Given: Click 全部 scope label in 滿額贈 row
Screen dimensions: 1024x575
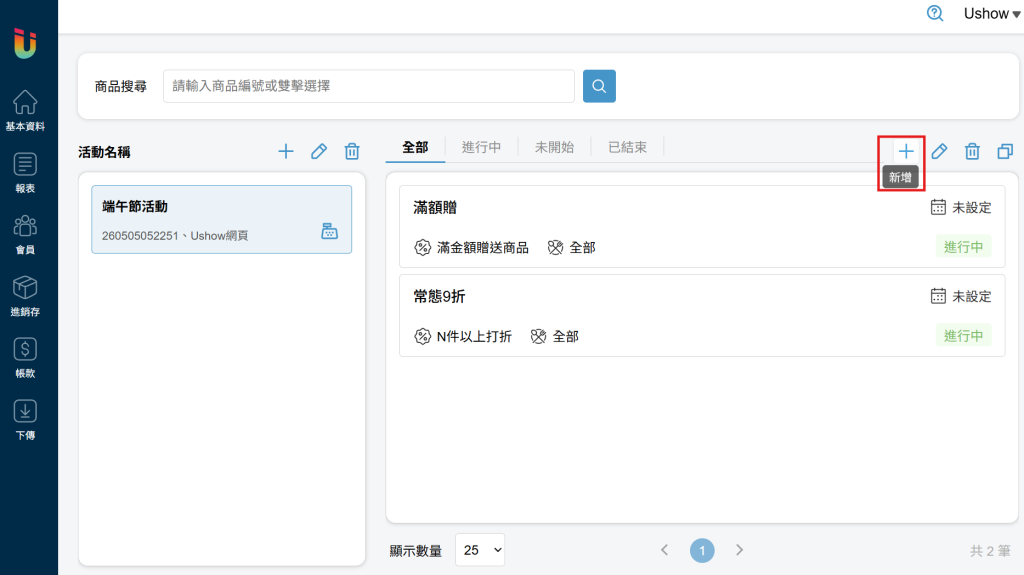Looking at the screenshot, I should point(583,248).
